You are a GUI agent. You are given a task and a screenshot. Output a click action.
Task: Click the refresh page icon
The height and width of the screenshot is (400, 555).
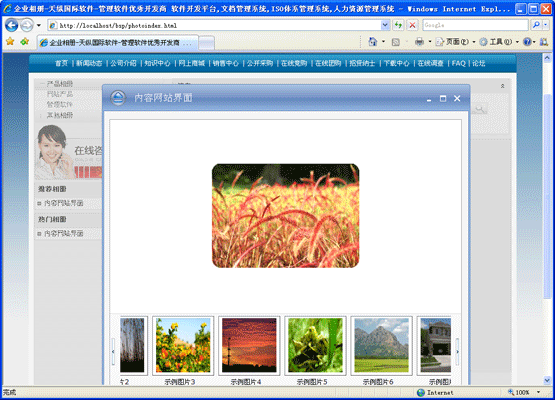(398, 25)
